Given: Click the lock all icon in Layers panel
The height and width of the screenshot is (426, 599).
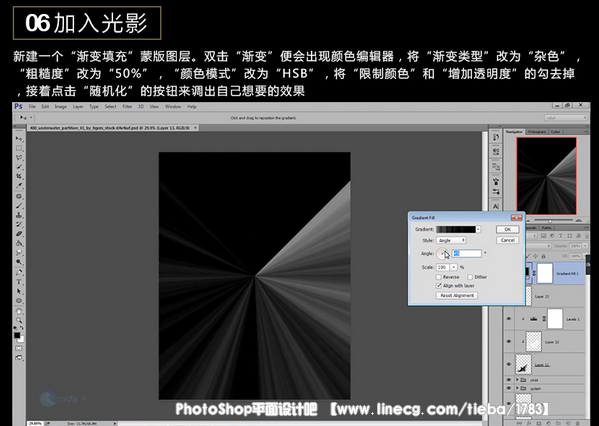Looking at the screenshot, I should pyautogui.click(x=544, y=256).
